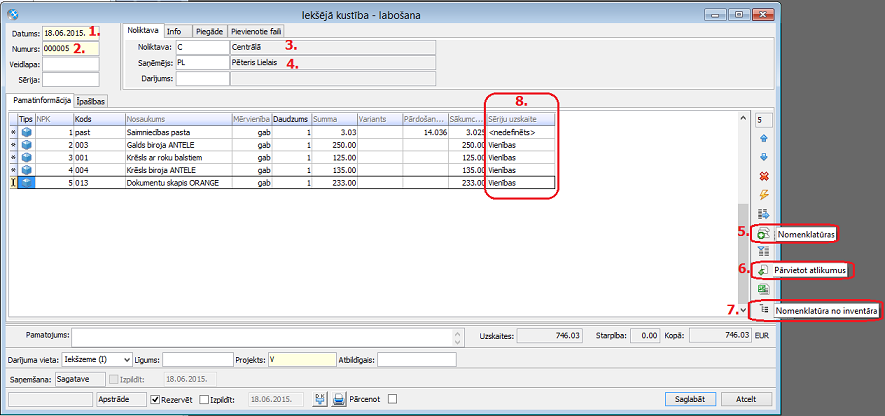885x416 pixels.
Task: Open Nomenklatūras with the green plus icon
Action: coord(764,234)
